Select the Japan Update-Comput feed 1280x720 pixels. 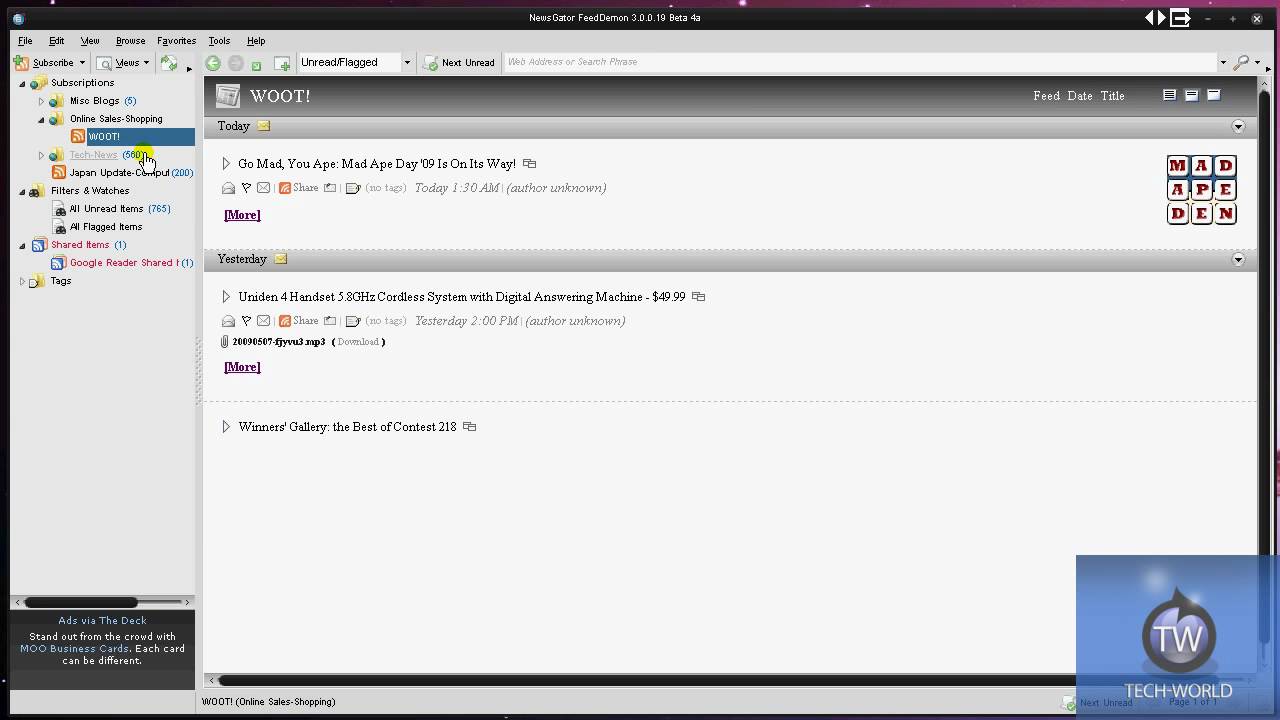pyautogui.click(x=122, y=173)
